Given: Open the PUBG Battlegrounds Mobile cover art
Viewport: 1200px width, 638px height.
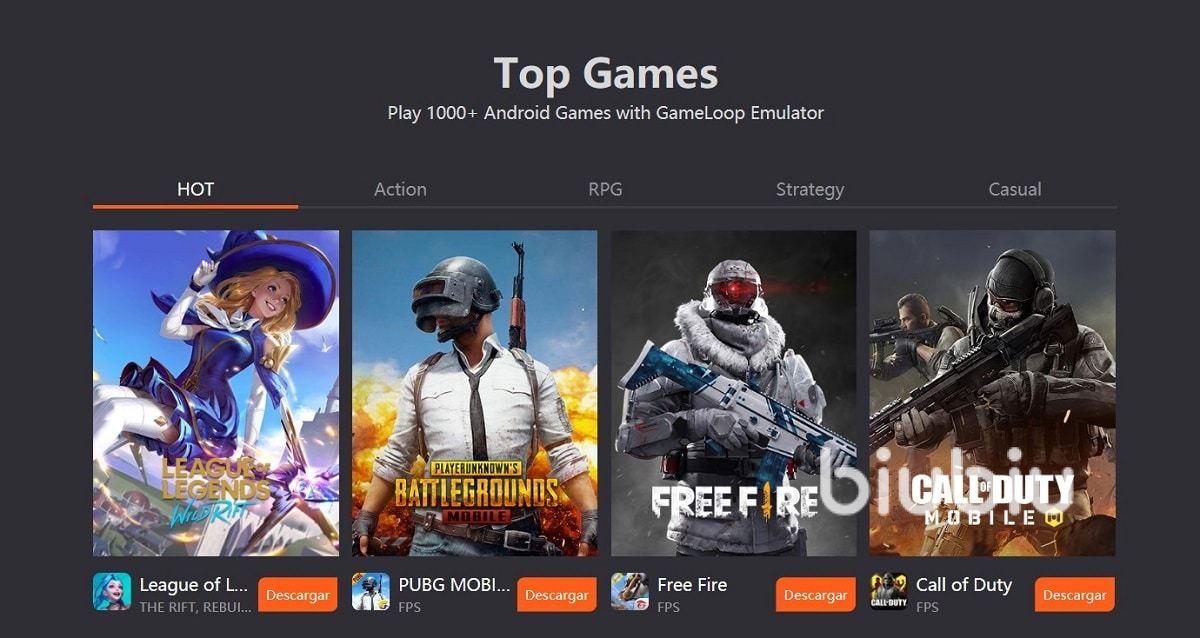Looking at the screenshot, I should [x=475, y=393].
